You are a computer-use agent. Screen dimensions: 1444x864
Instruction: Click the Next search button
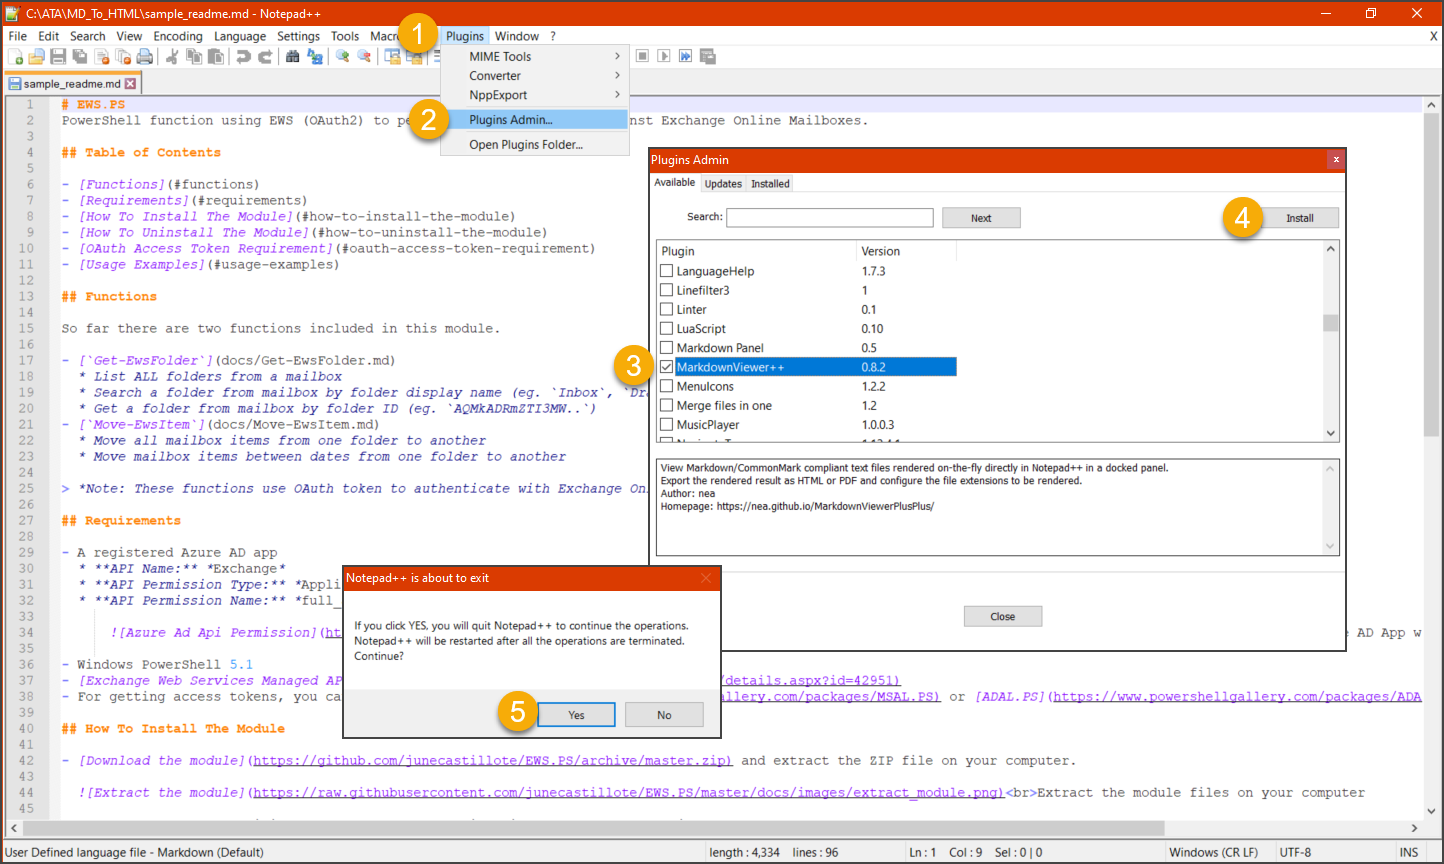click(981, 218)
